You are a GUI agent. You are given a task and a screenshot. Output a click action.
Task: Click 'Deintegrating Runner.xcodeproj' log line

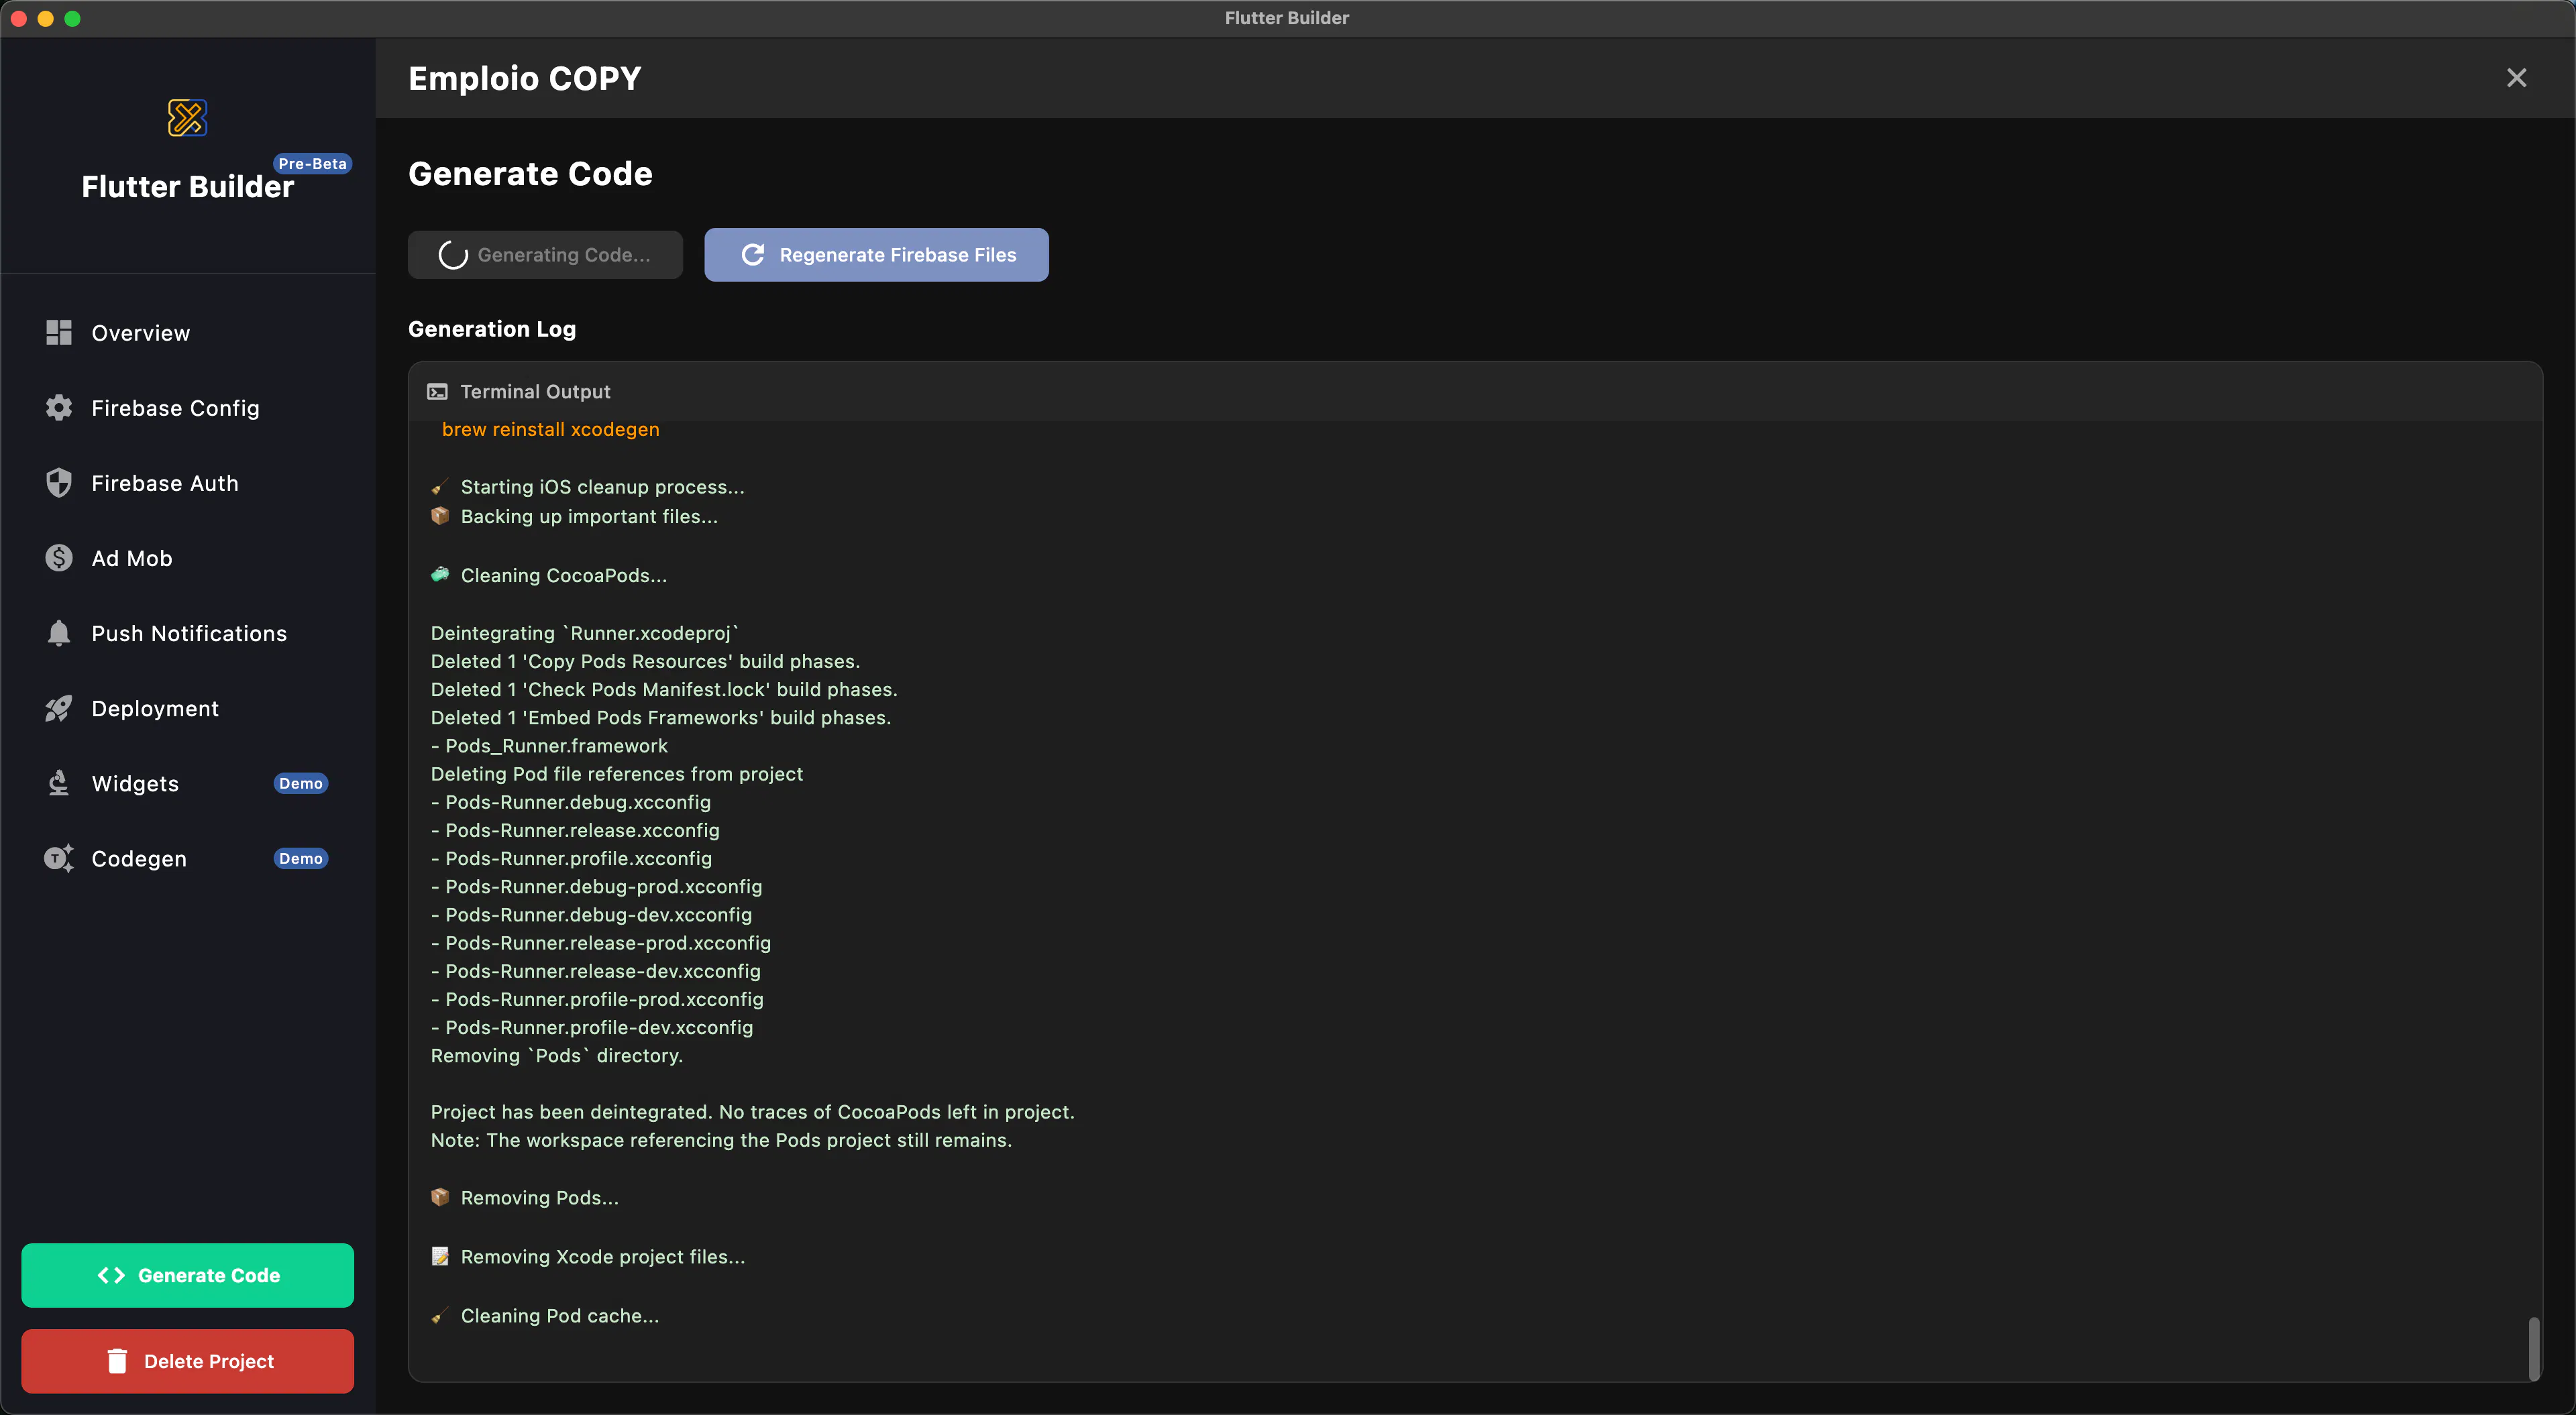[x=585, y=633]
